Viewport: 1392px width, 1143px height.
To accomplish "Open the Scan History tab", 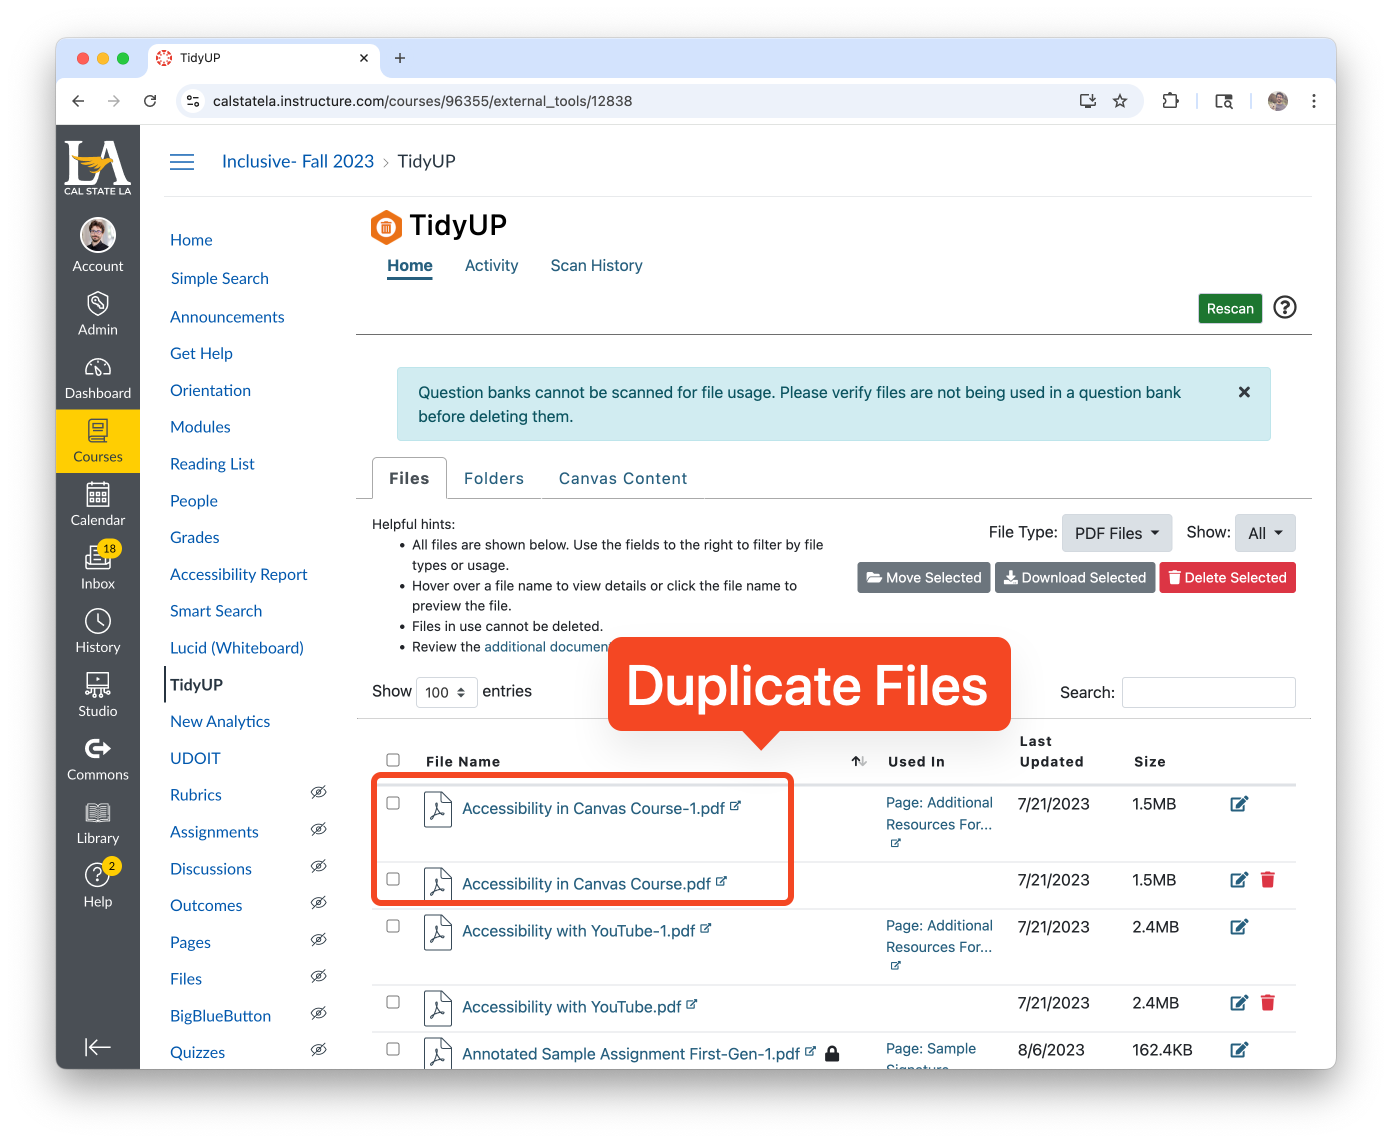I will 596,265.
